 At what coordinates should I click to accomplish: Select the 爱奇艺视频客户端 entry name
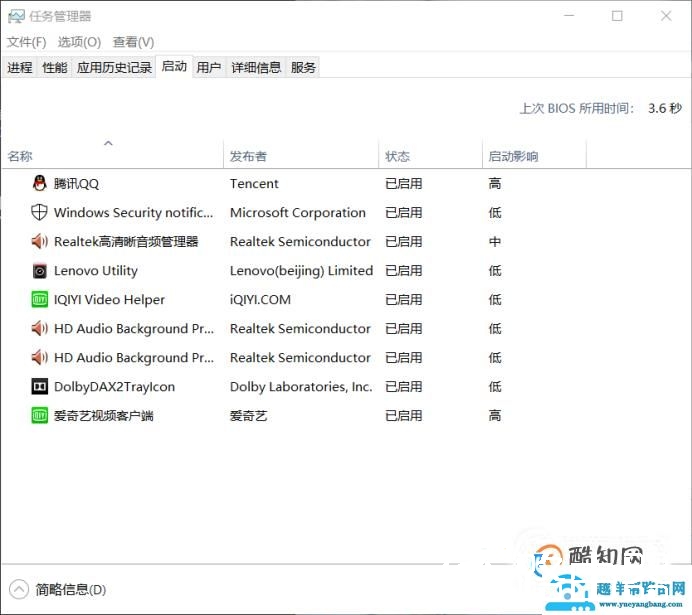104,416
